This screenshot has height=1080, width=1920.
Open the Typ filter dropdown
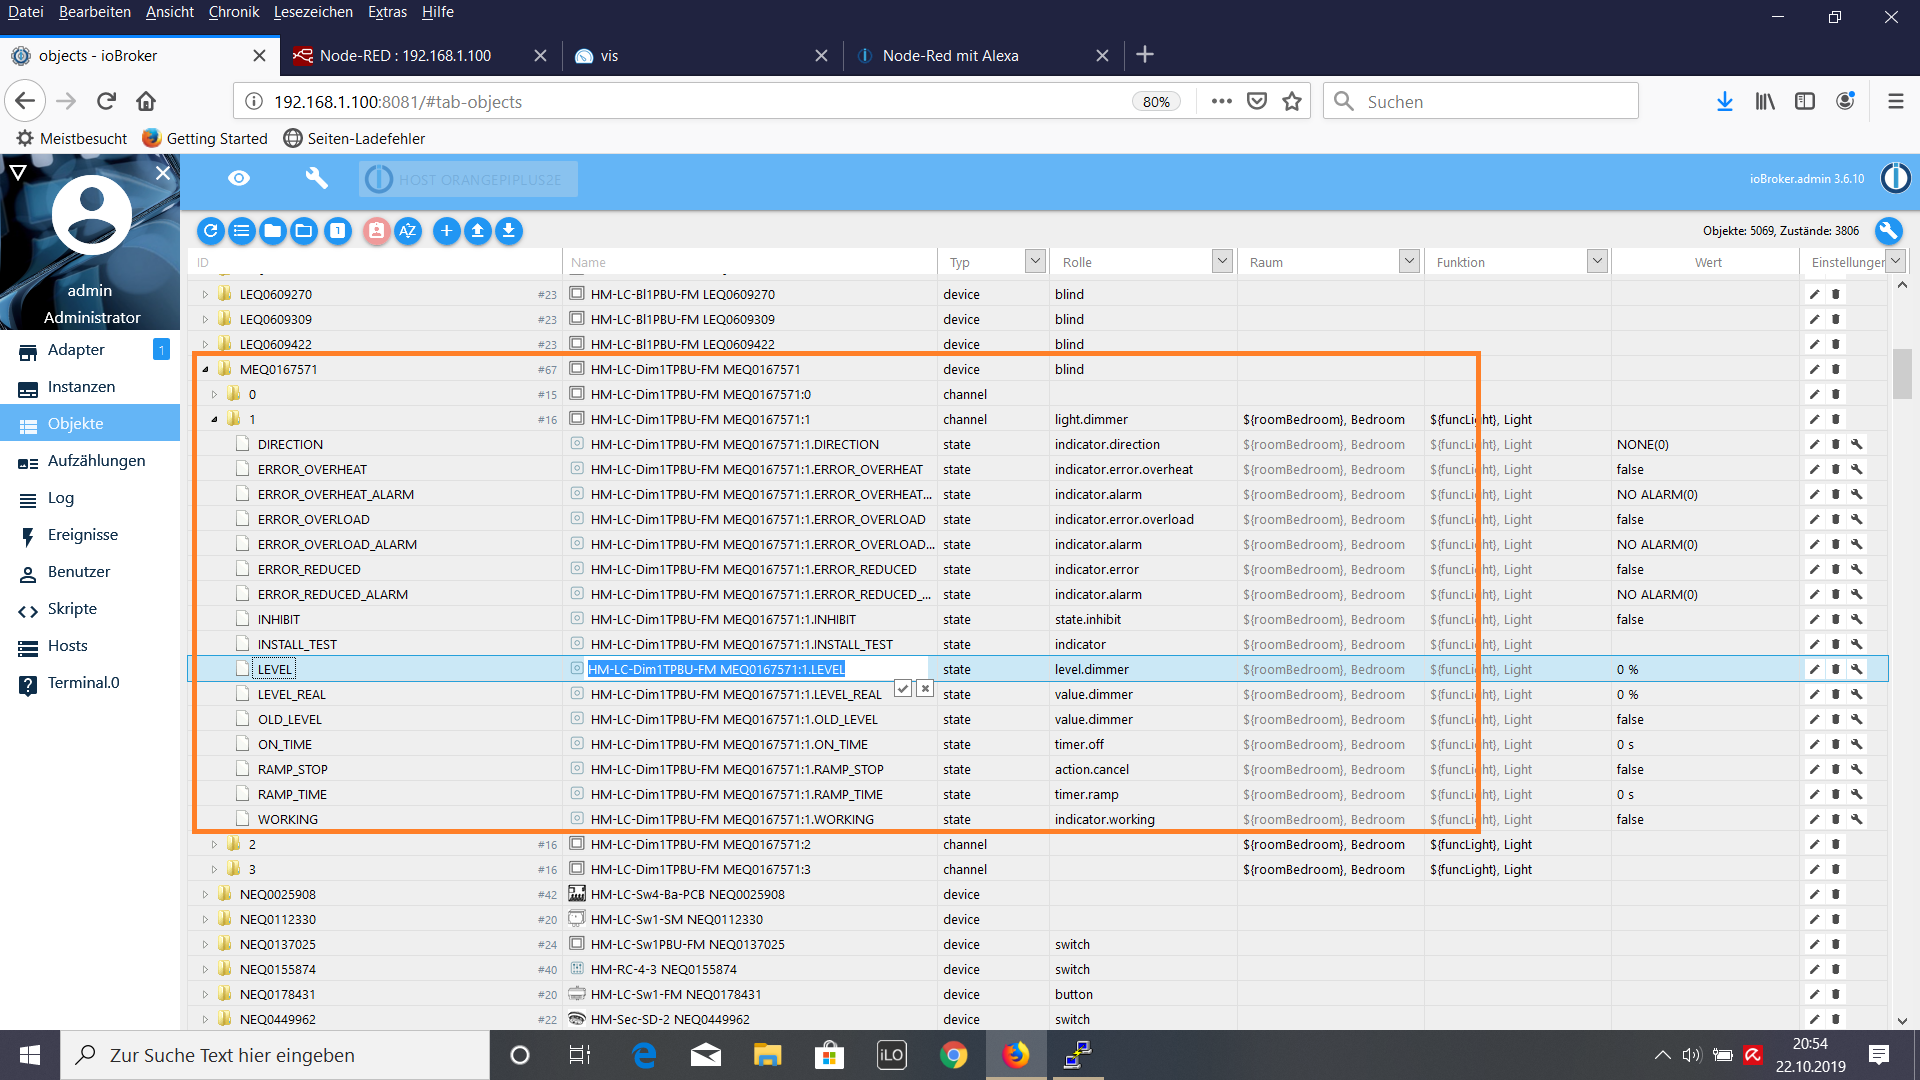pos(1035,261)
